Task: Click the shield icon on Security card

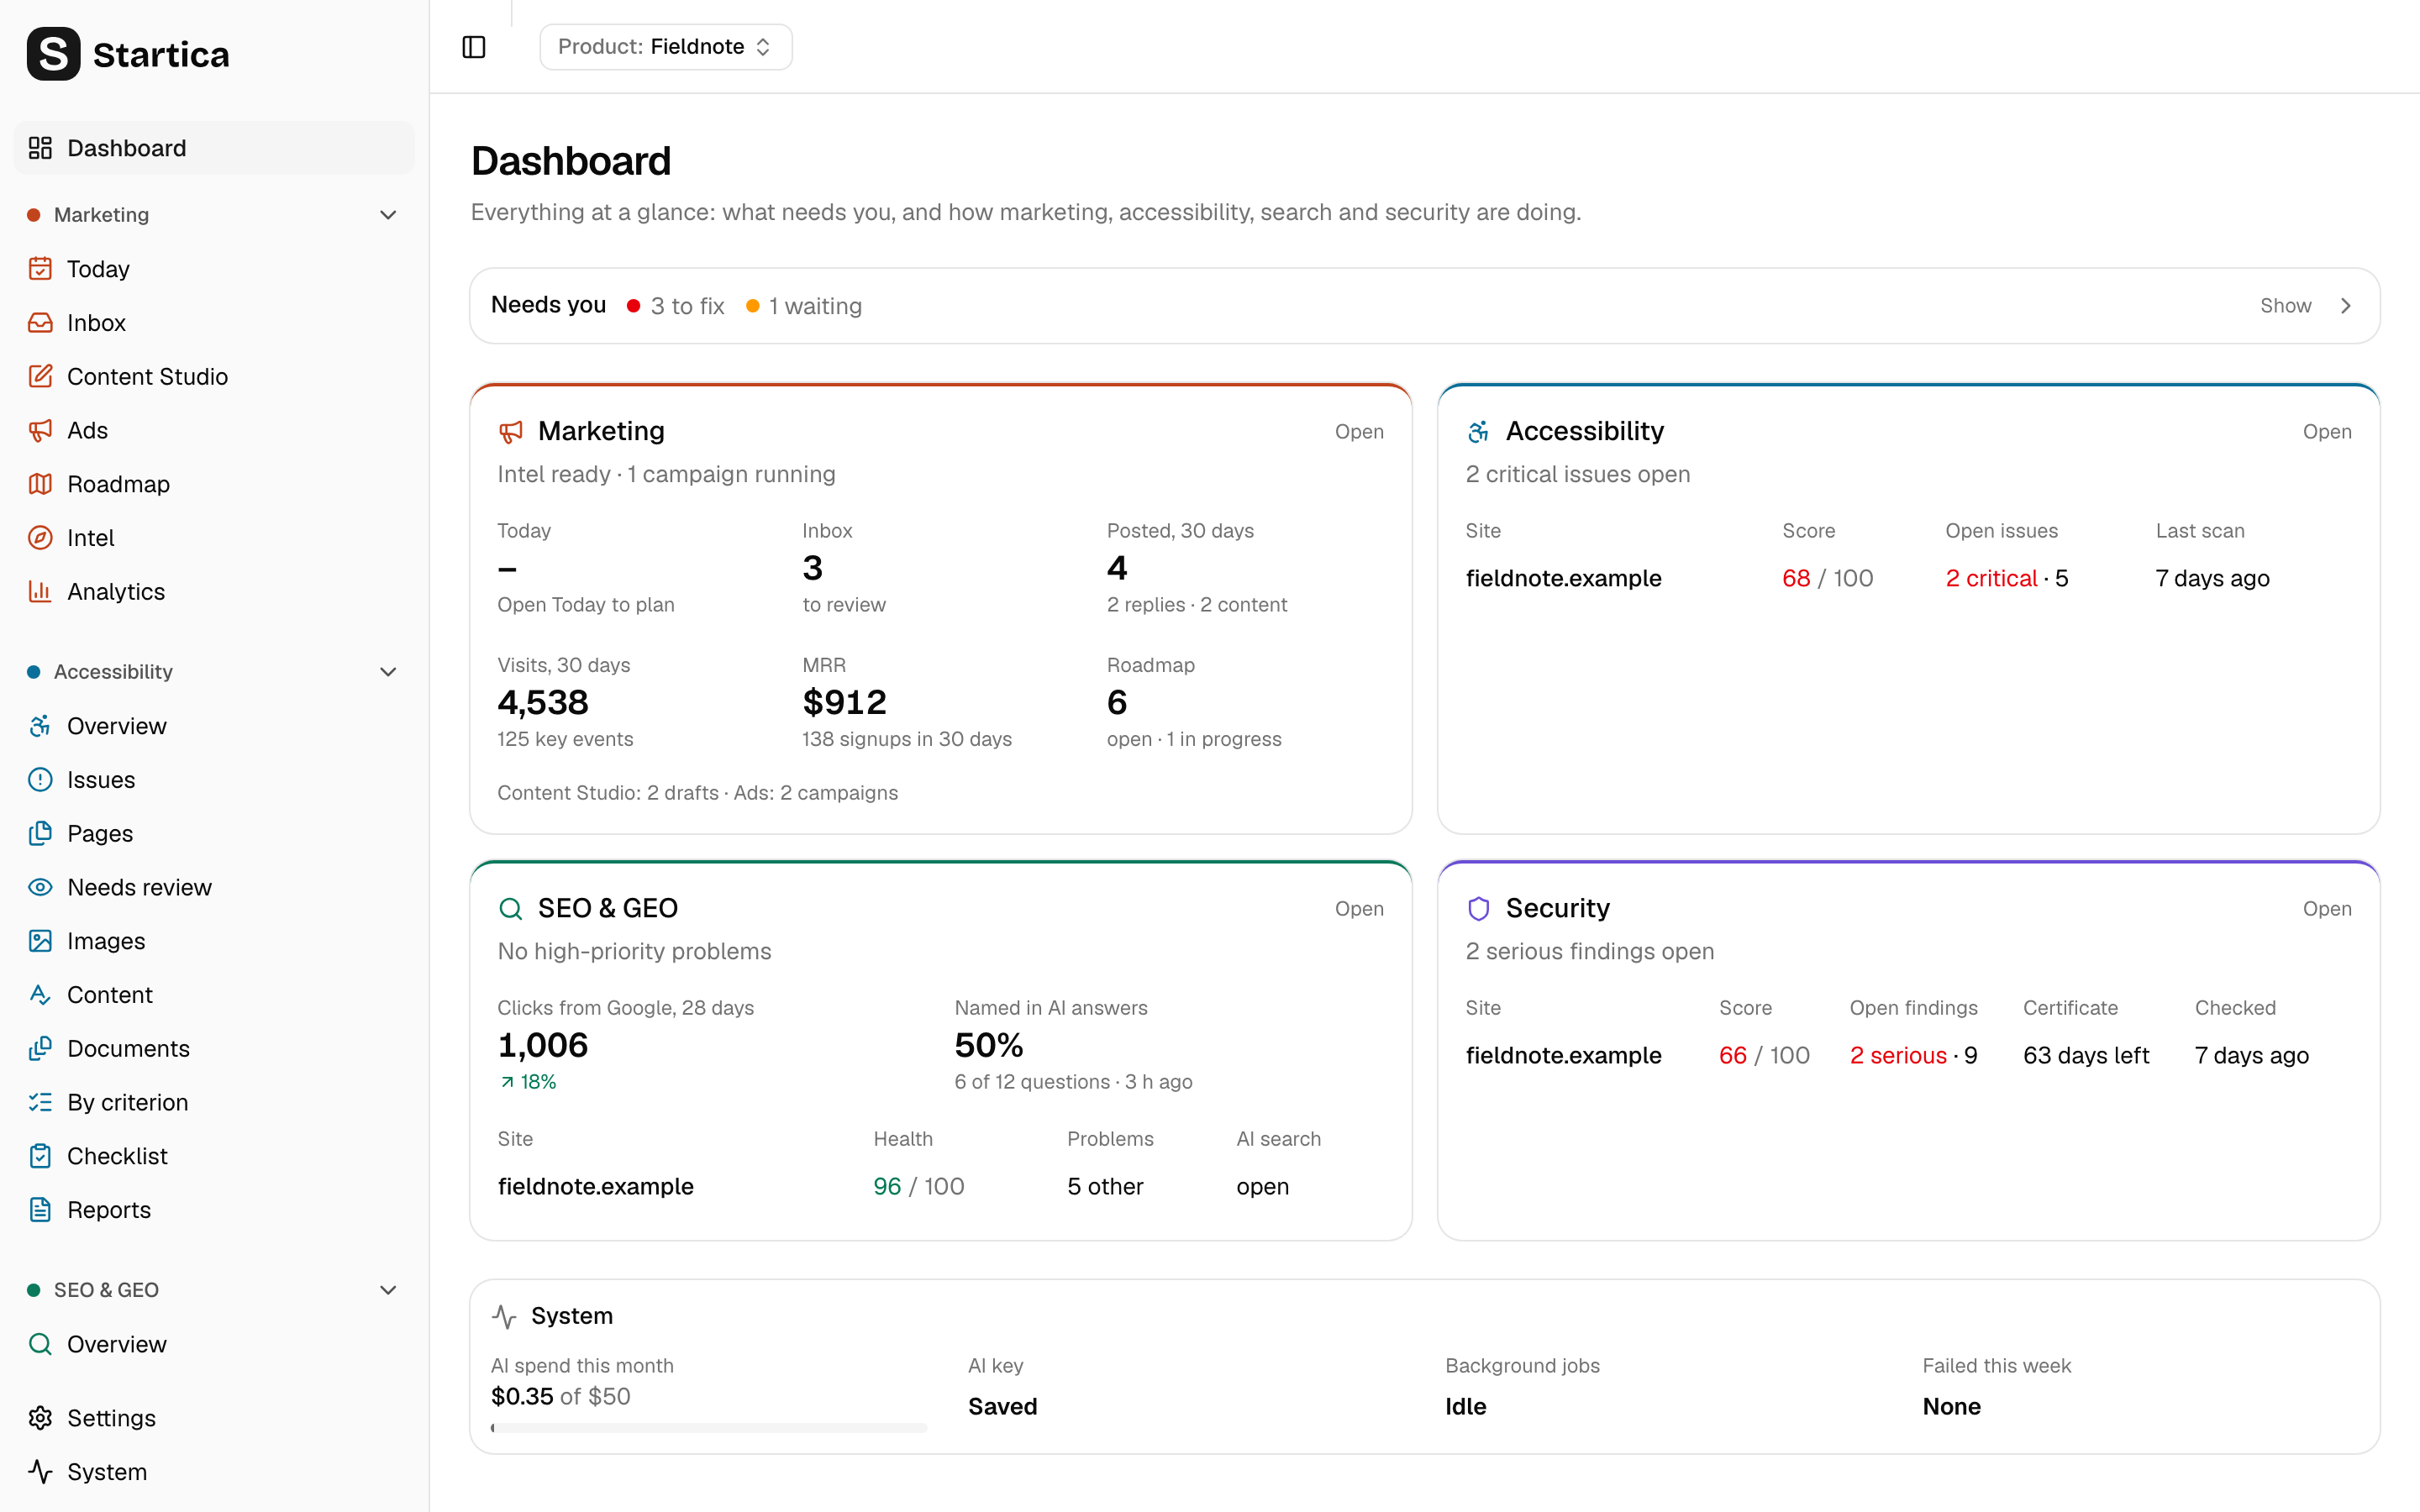Action: (x=1478, y=908)
